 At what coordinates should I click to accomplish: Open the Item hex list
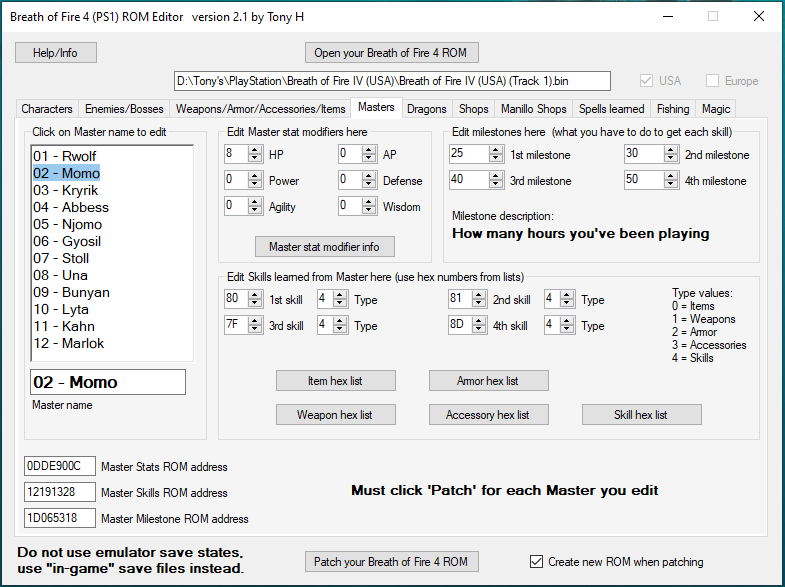coord(335,381)
